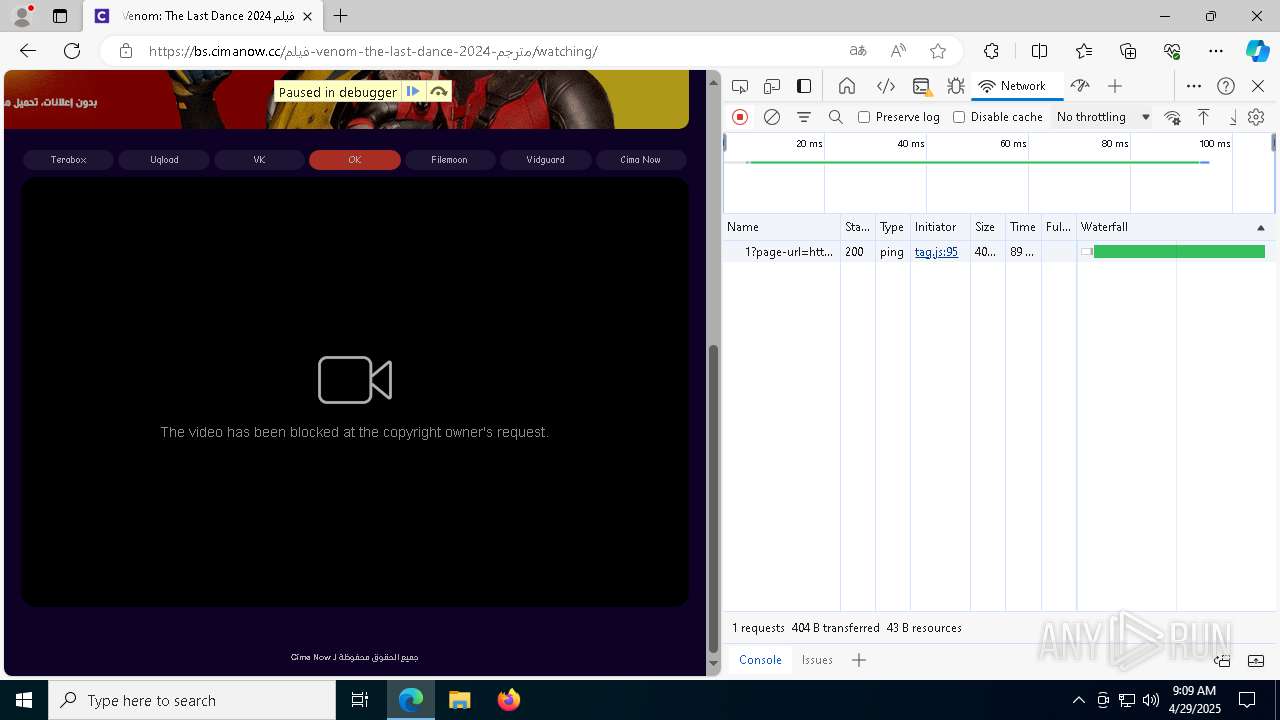Toggle device emulation in DevTools
The height and width of the screenshot is (720, 1280).
point(772,86)
